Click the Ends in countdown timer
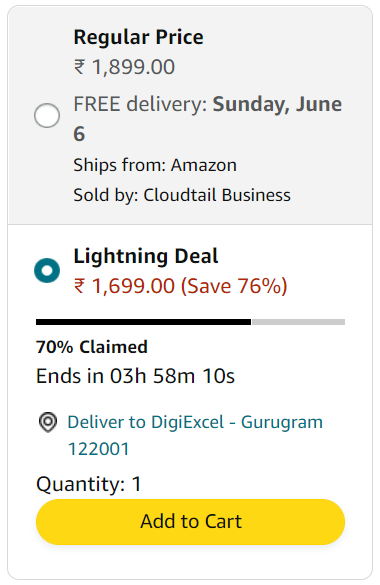 [x=135, y=376]
